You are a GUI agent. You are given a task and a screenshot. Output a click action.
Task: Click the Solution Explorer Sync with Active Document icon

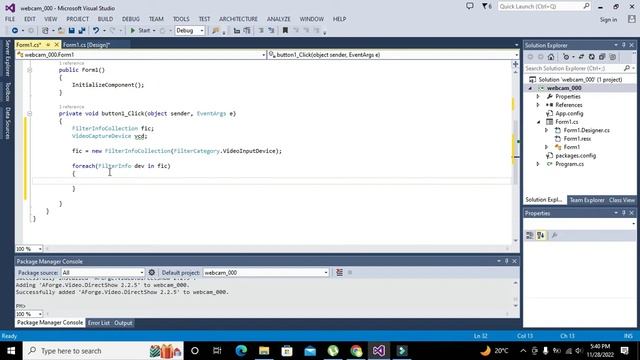pos(581,57)
